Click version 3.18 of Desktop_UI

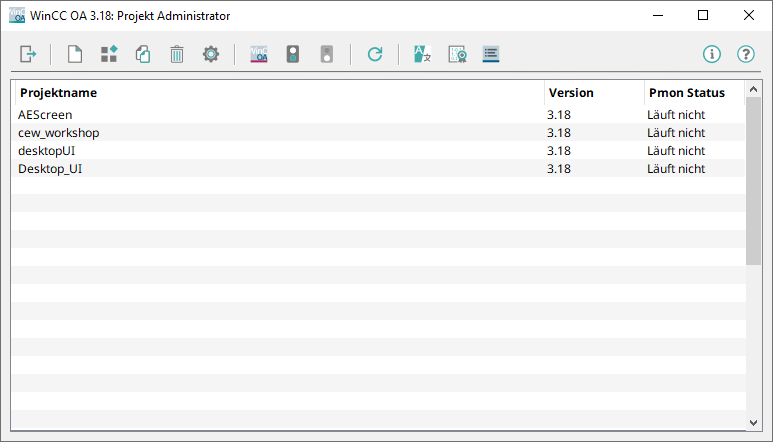click(559, 169)
